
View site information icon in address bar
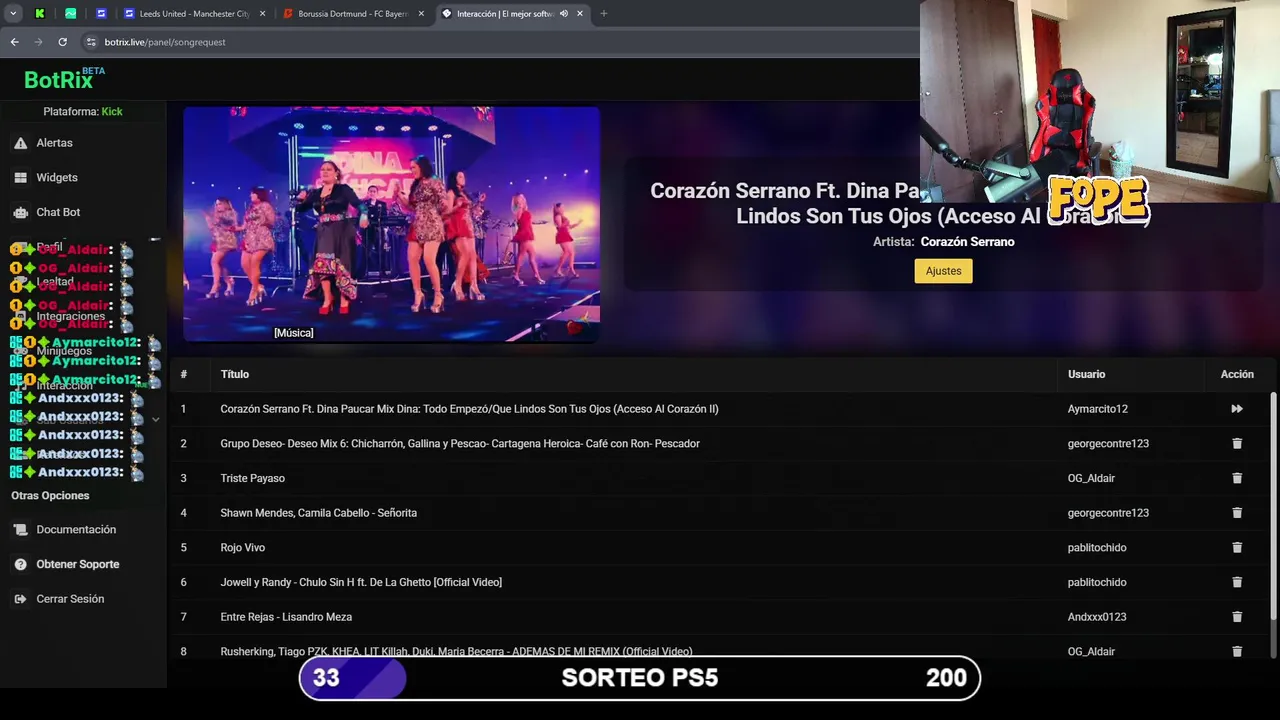91,42
